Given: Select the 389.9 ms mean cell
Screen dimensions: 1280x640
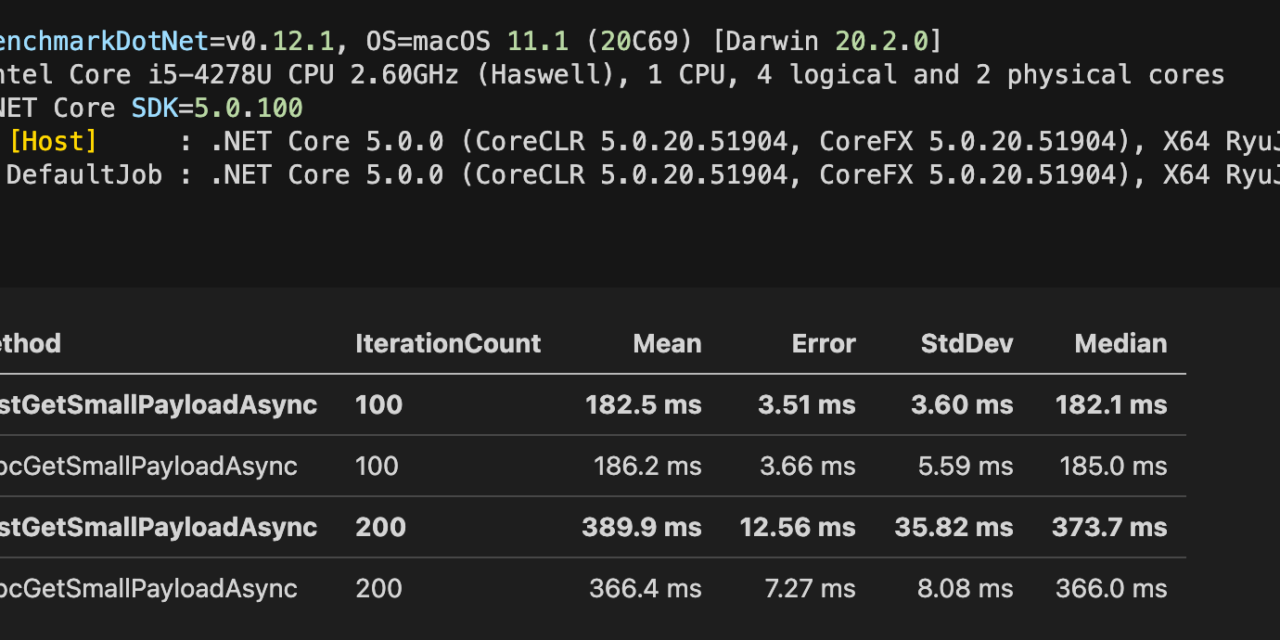Looking at the screenshot, I should pyautogui.click(x=641, y=527).
